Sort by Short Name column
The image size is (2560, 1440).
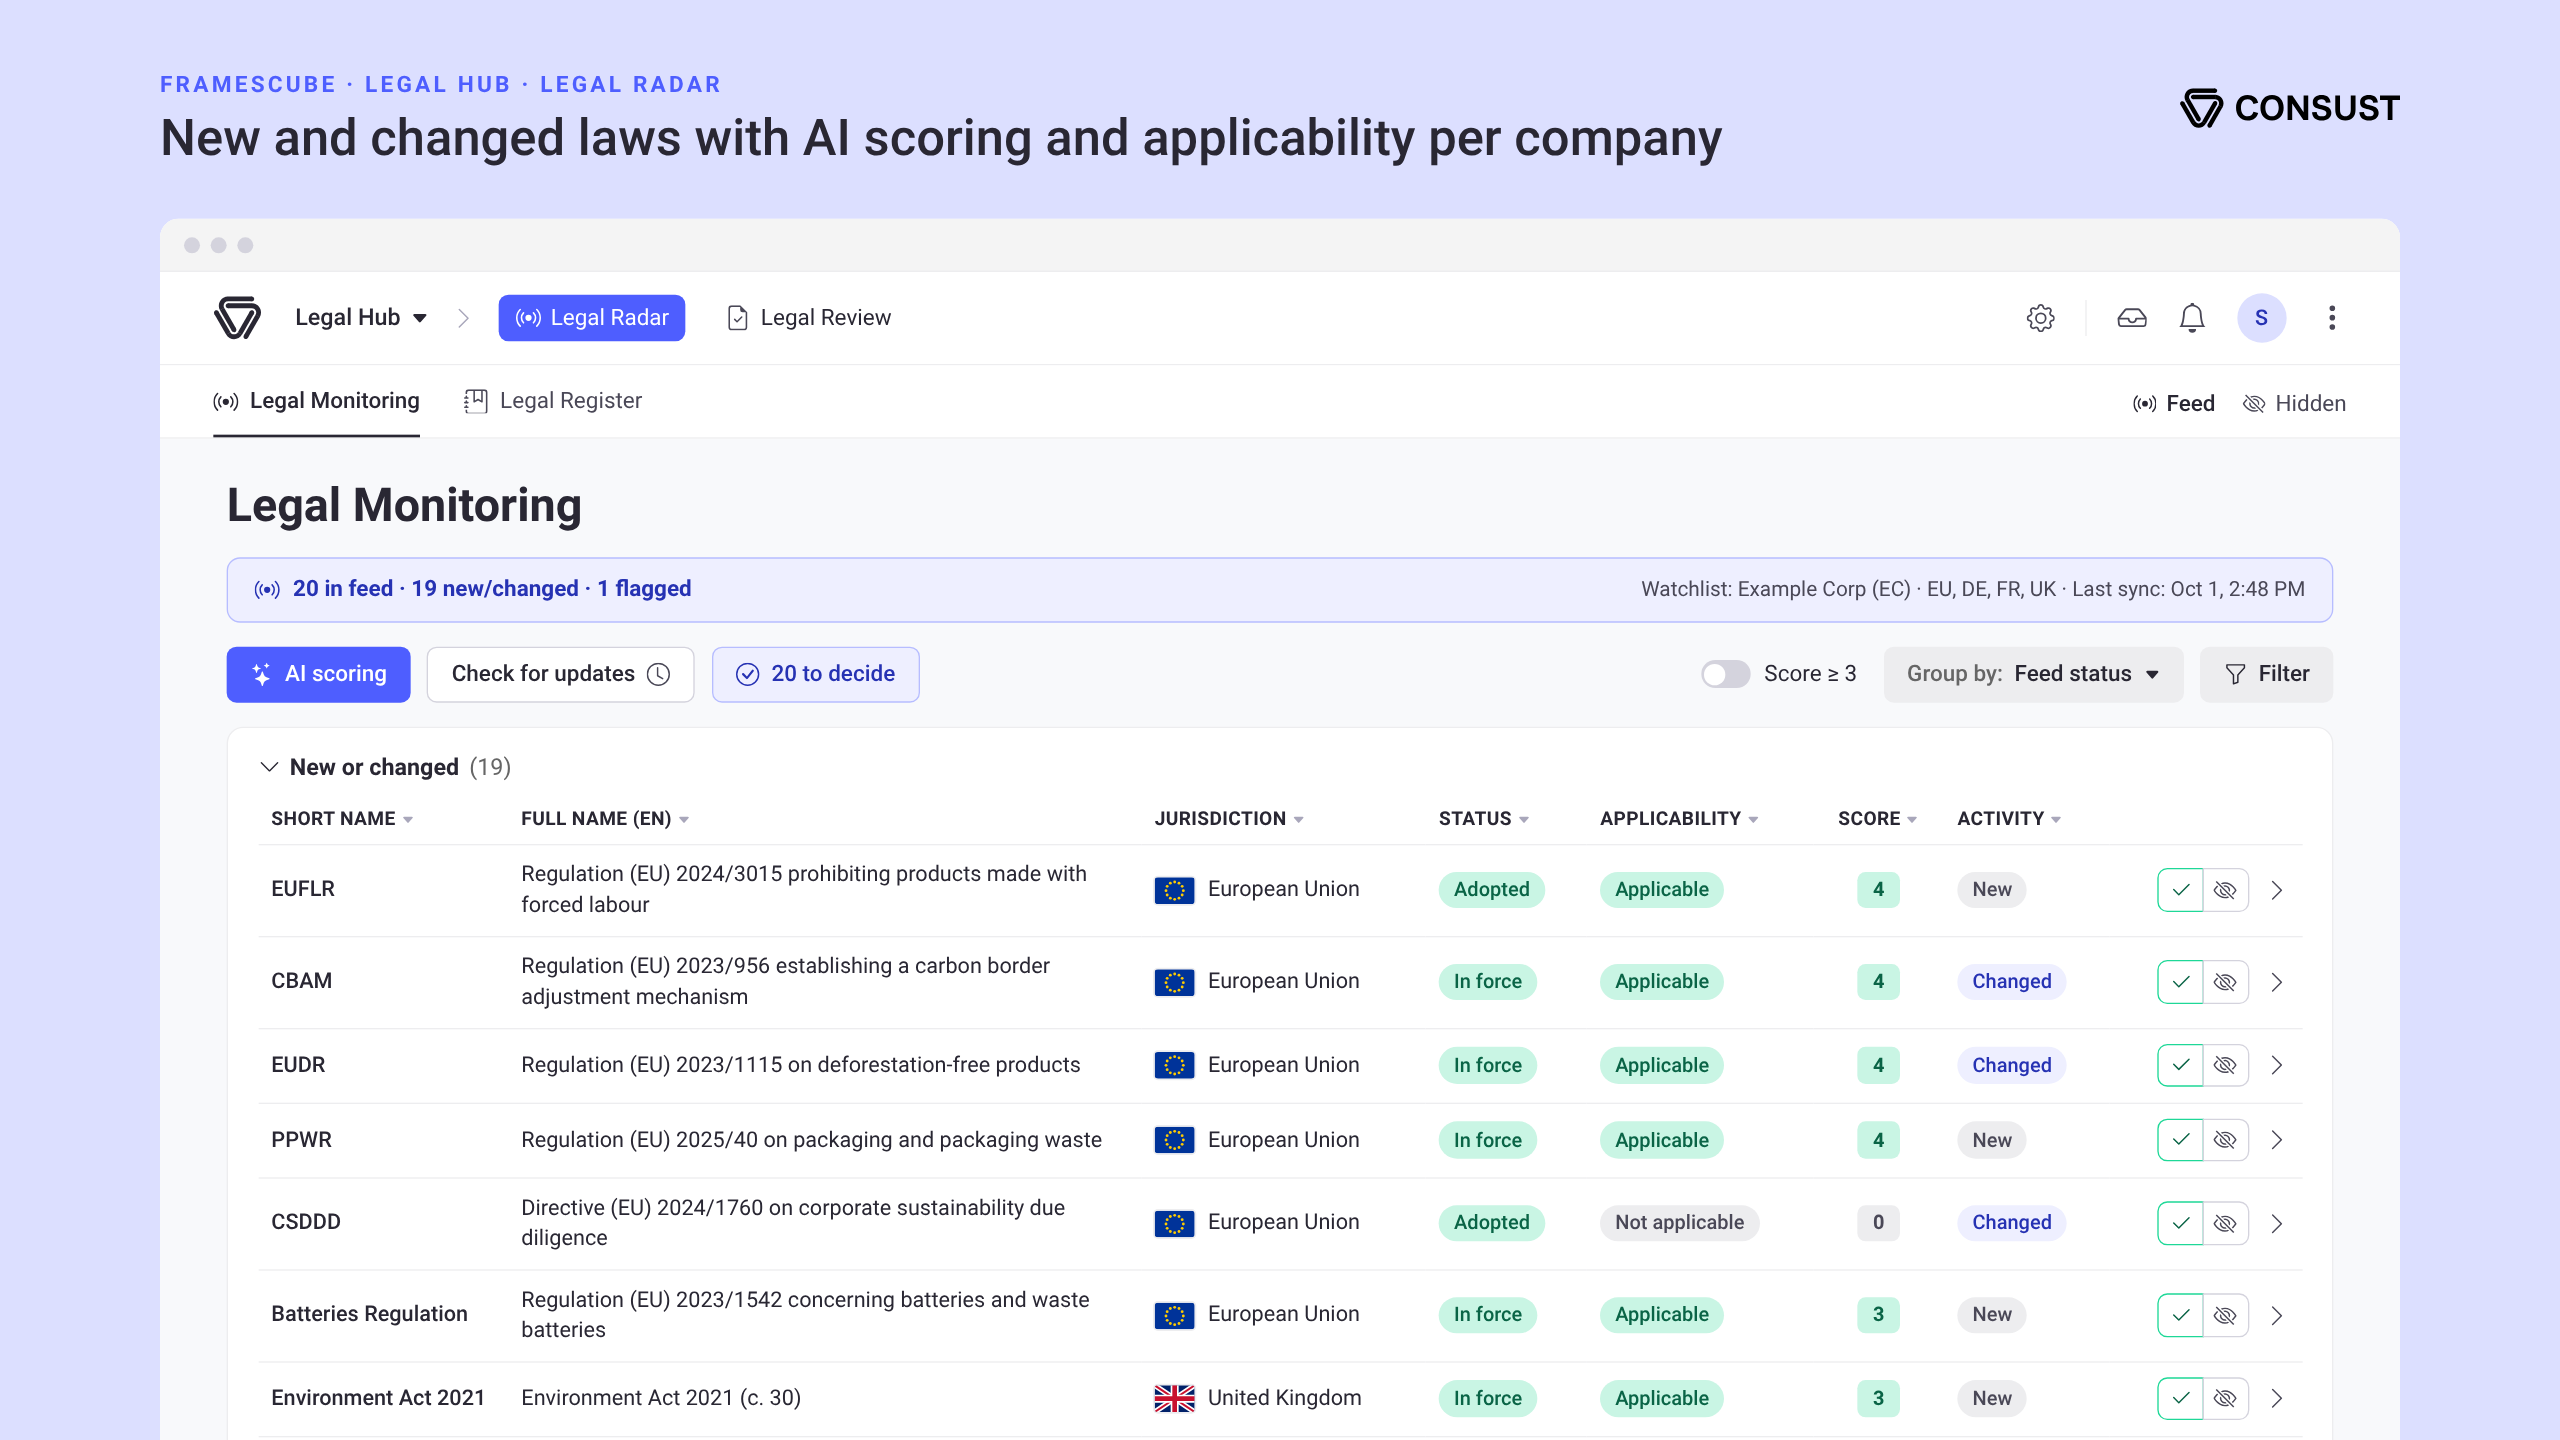(x=341, y=818)
